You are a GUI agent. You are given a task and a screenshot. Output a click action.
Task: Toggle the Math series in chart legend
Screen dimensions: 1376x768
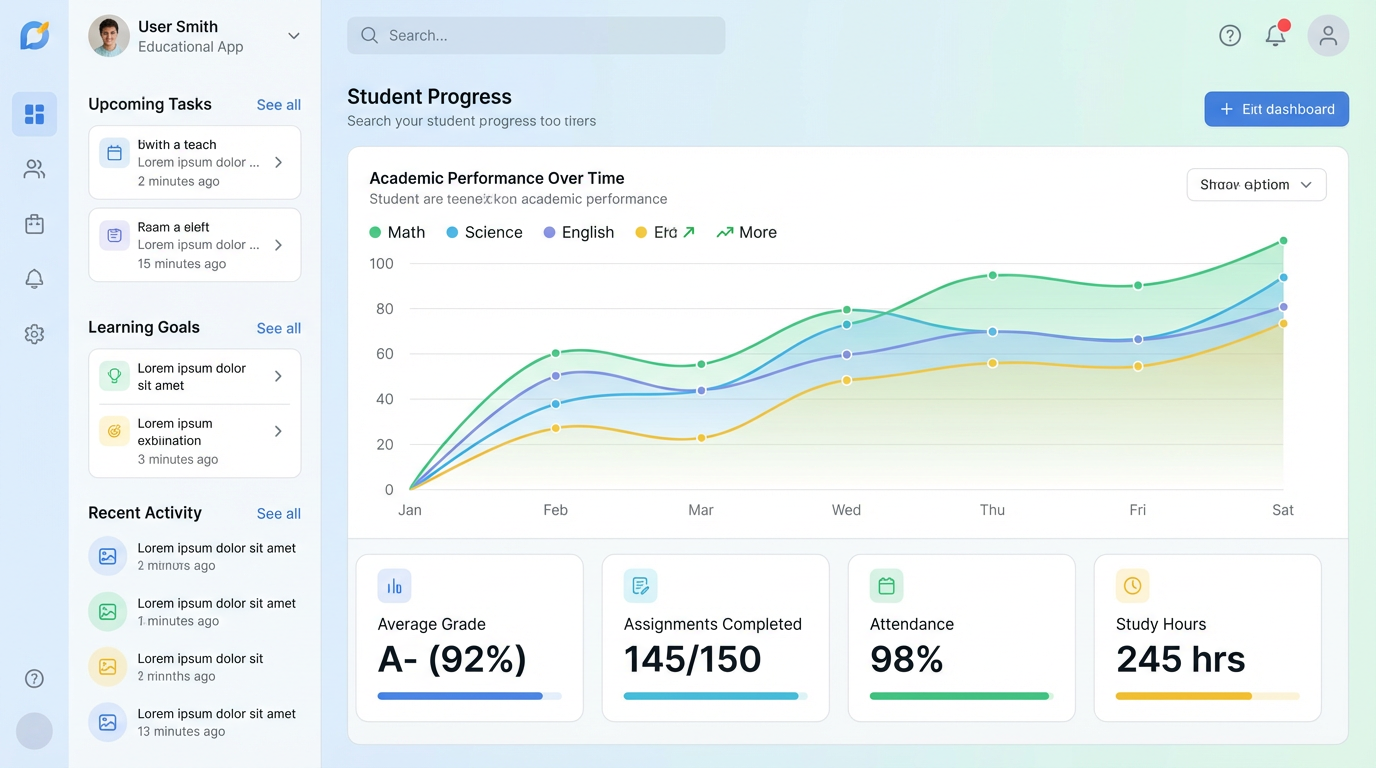[x=397, y=232]
